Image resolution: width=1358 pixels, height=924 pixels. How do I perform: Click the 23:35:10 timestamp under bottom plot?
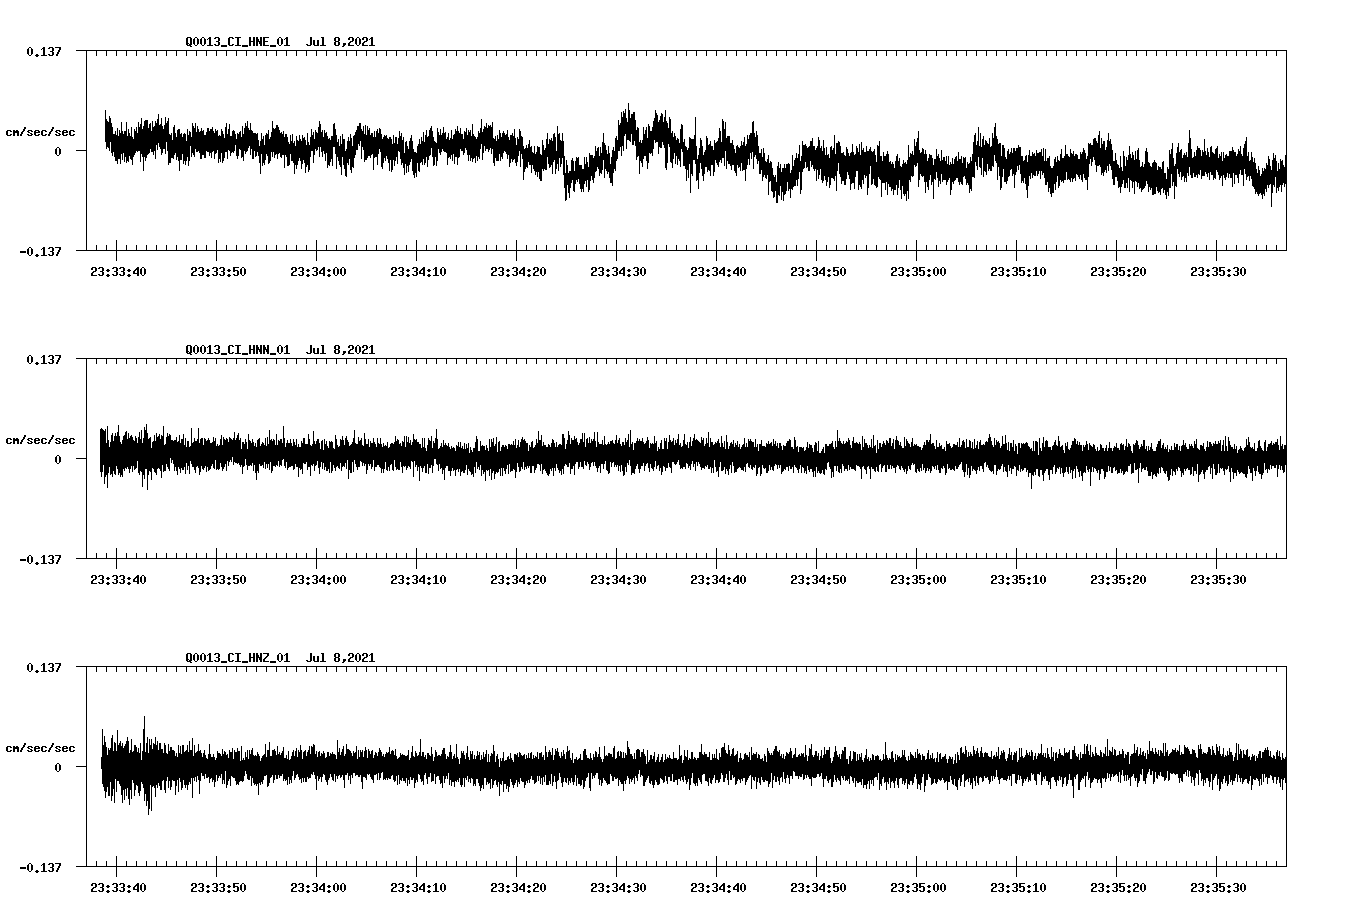[x=1016, y=886]
